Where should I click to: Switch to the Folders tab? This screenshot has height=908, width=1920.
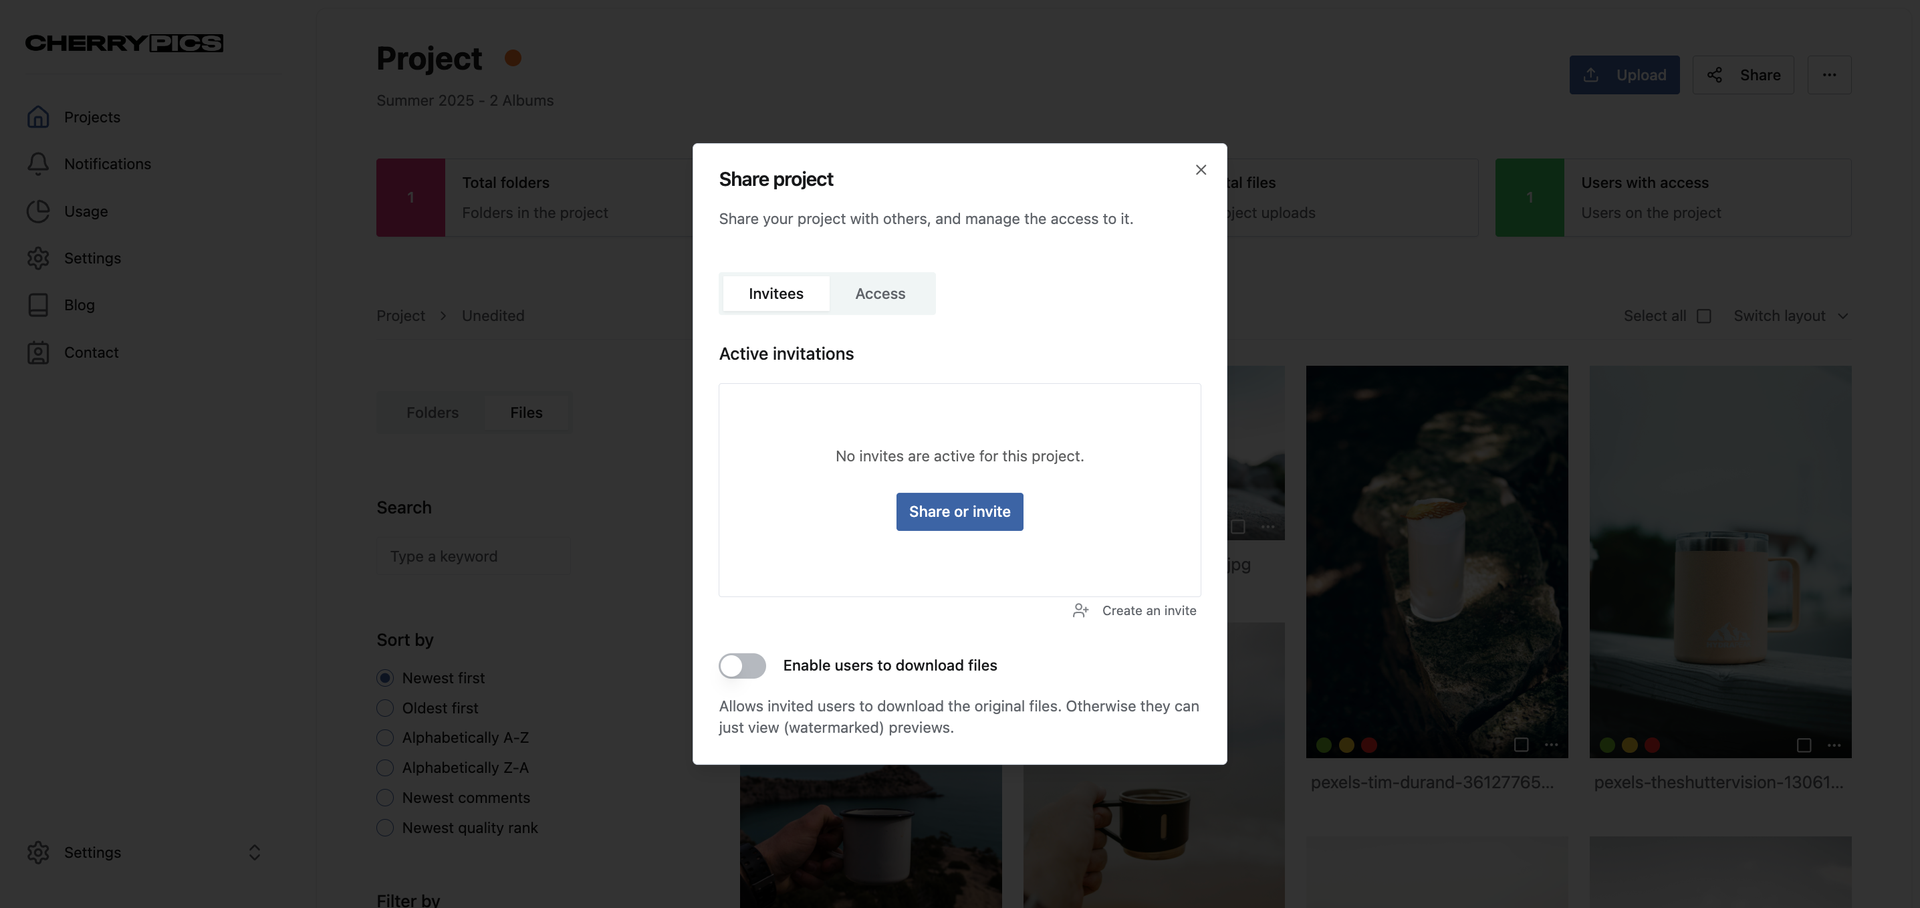(x=432, y=413)
